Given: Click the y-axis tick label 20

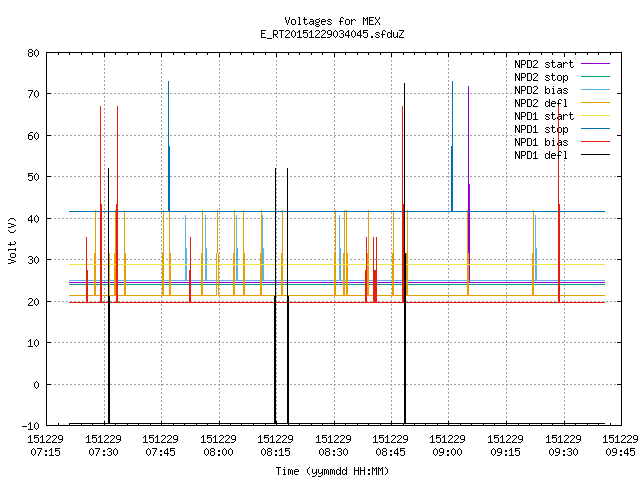Looking at the screenshot, I should (33, 302).
